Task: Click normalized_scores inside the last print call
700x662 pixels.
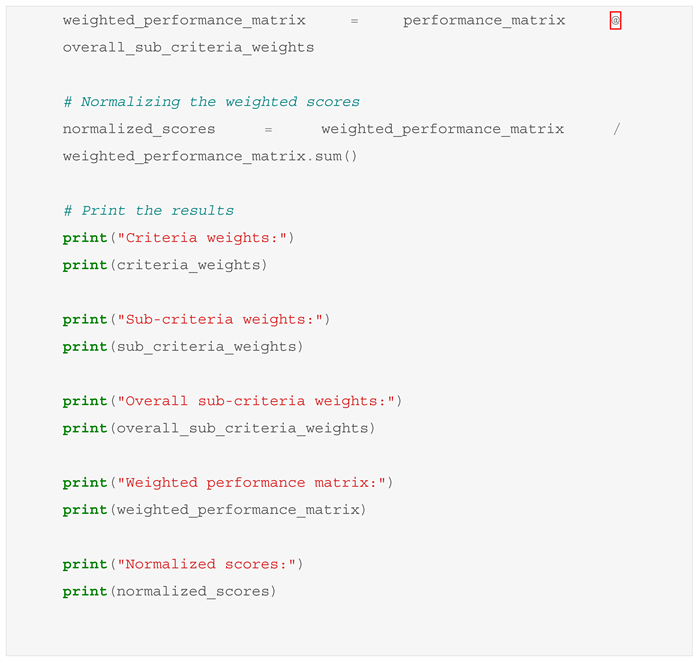Action: [x=193, y=592]
